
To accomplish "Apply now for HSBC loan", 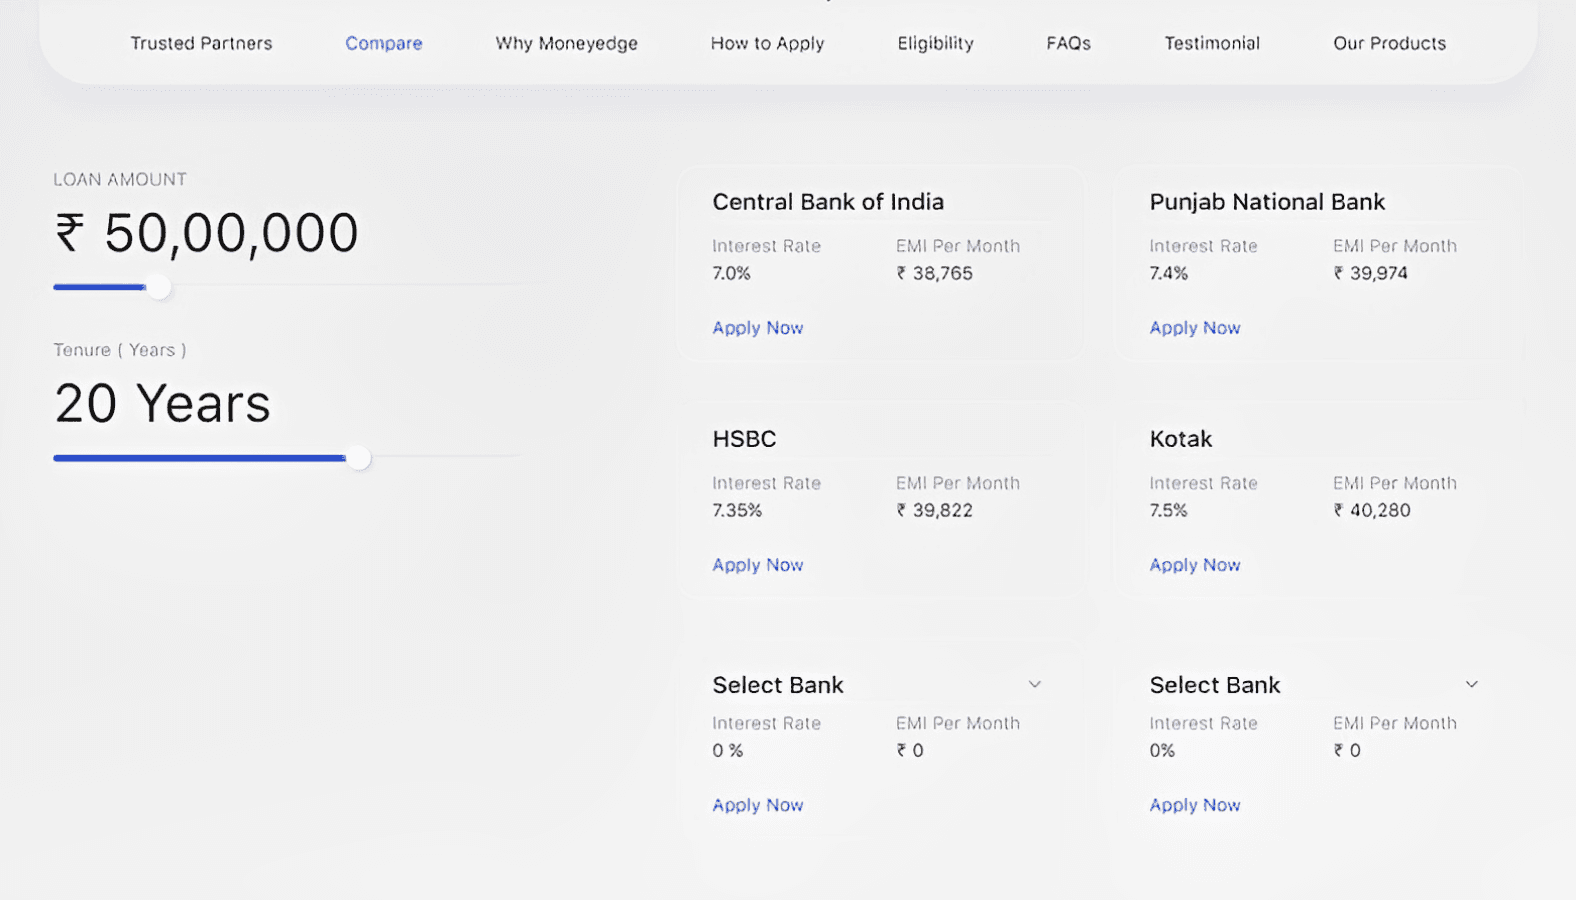I will point(757,565).
